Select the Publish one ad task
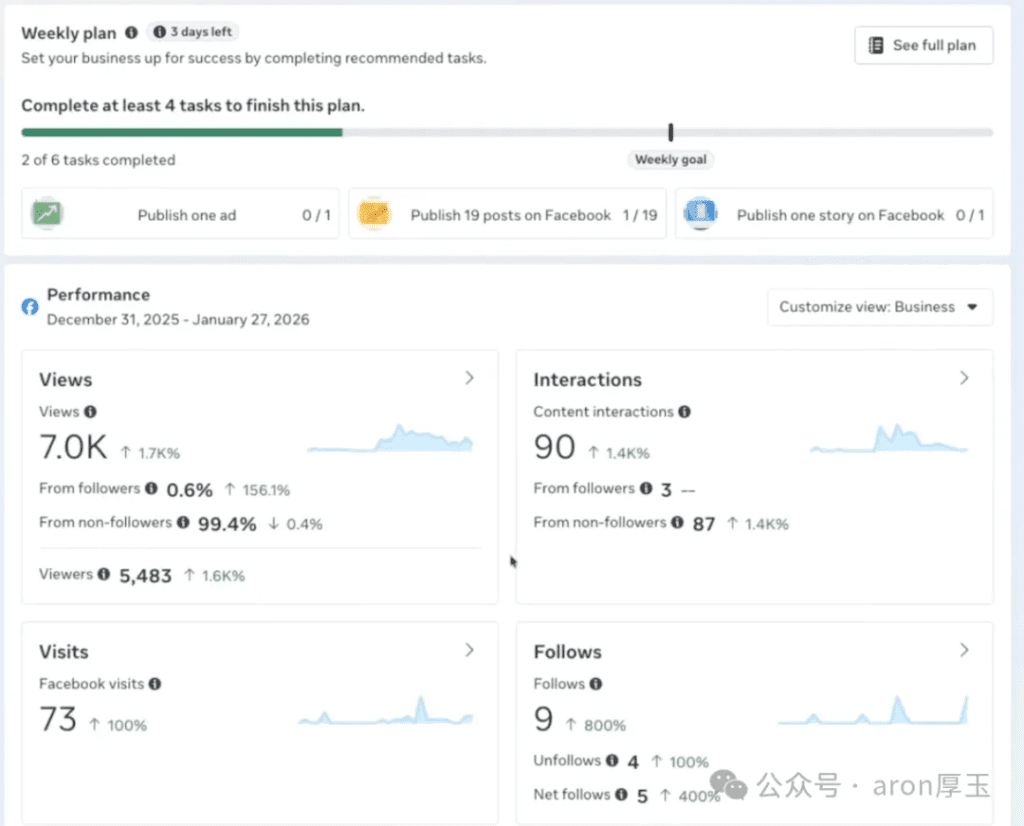Viewport: 1024px width, 826px height. [181, 214]
